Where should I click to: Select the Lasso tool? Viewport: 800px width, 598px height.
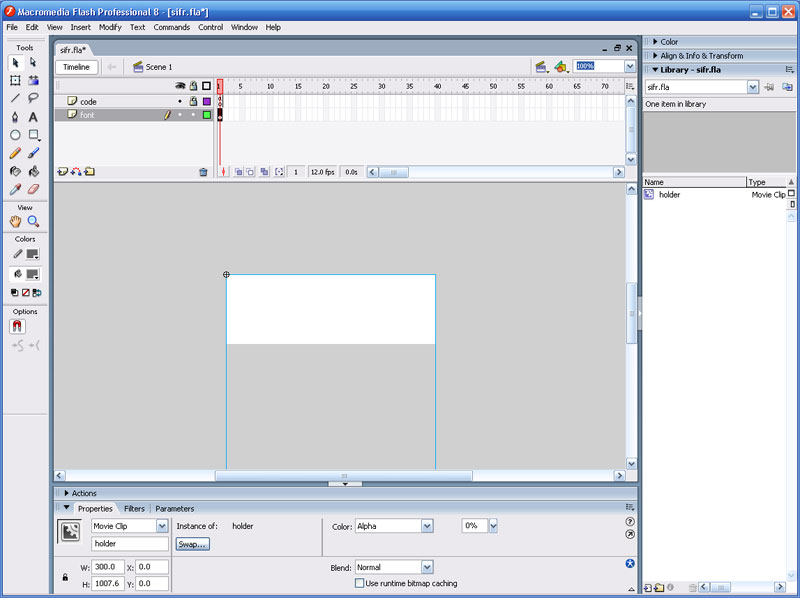coord(33,98)
